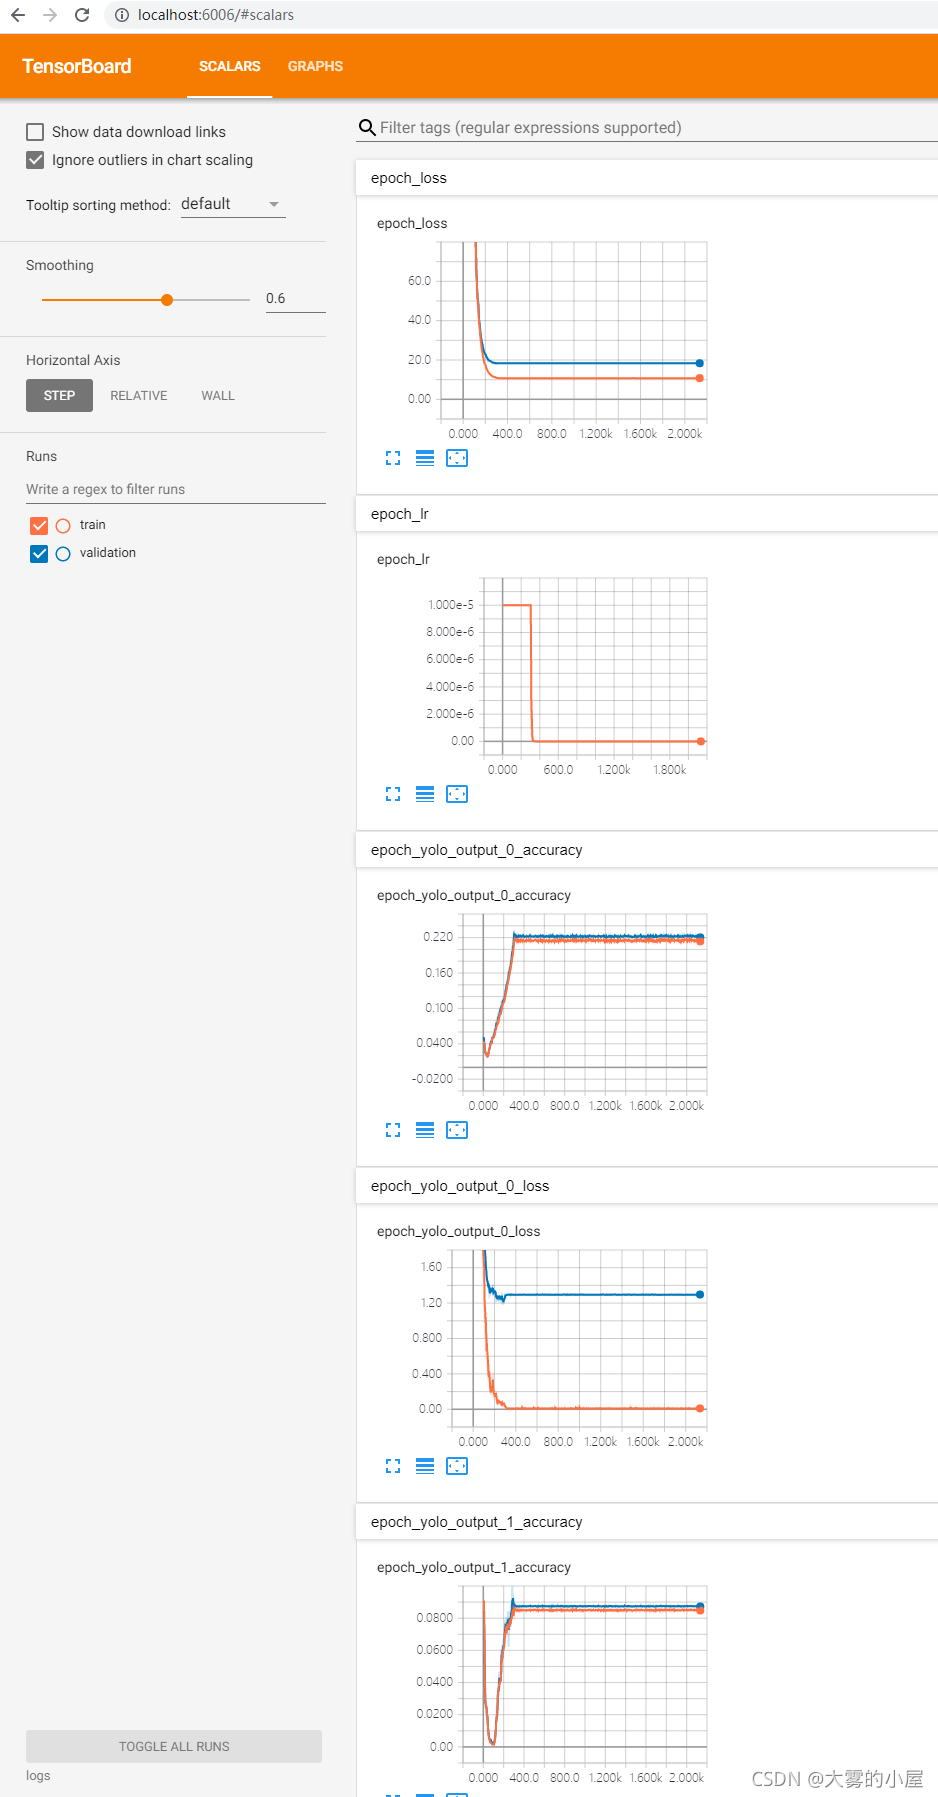Switch to the GRAPHS tab
The height and width of the screenshot is (1797, 938).
(315, 66)
